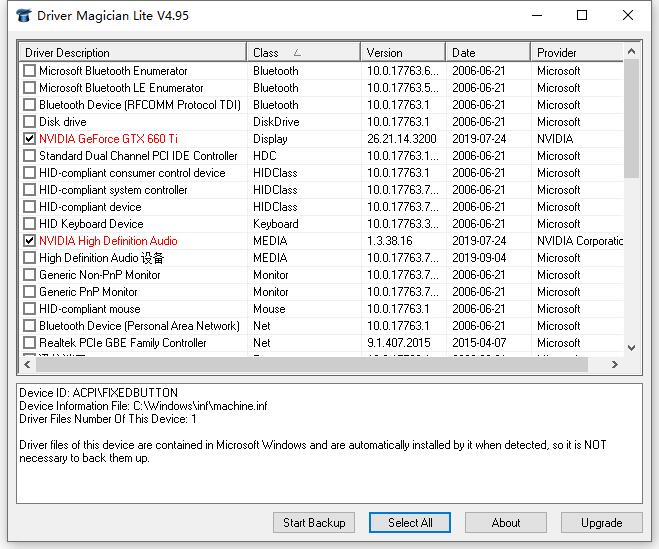Tick the Microsoft Bluetooth Enumerator checkbox
The width and height of the screenshot is (659, 549).
pos(29,71)
